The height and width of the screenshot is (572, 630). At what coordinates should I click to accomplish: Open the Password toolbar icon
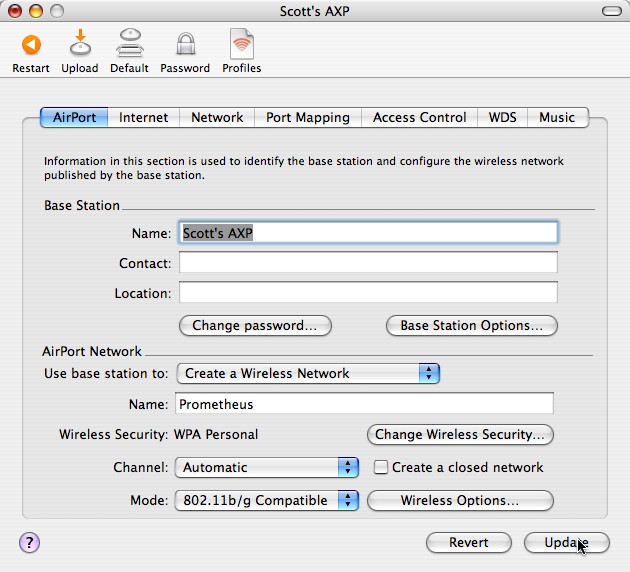tap(186, 44)
